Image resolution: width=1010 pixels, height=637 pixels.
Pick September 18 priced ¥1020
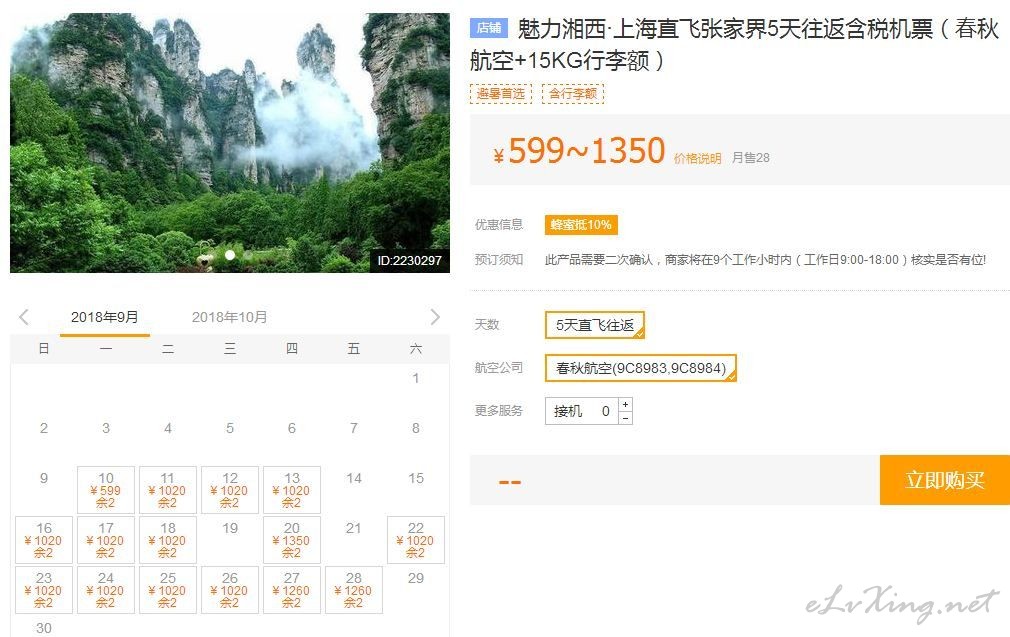tap(167, 540)
